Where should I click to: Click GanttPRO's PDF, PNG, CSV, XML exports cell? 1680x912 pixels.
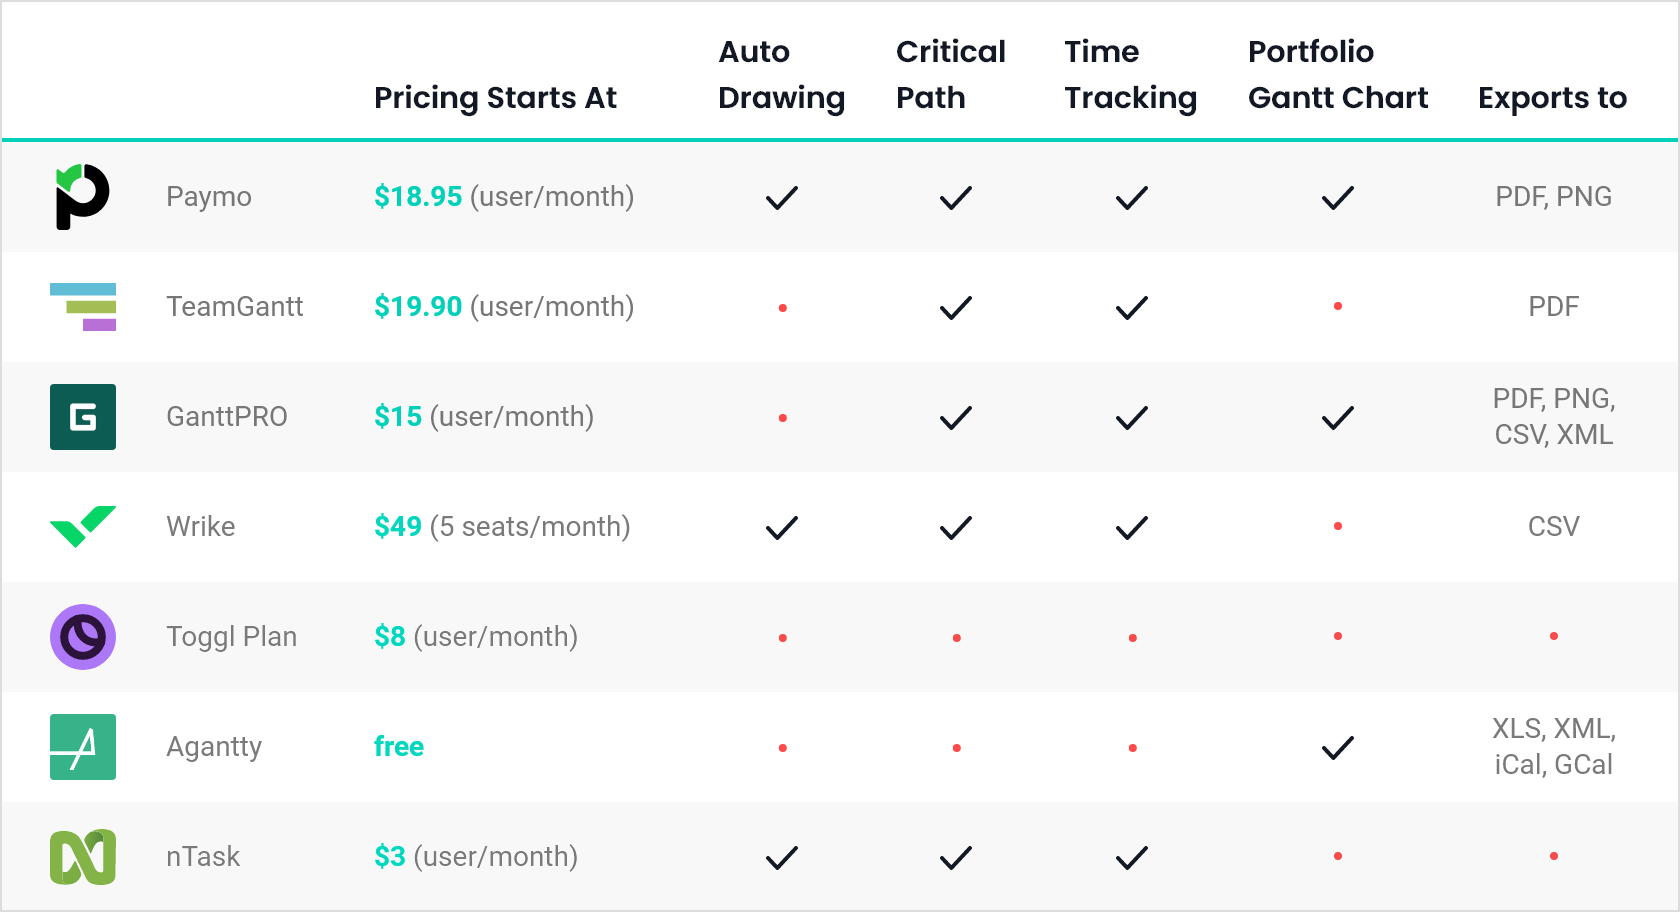coord(1554,417)
